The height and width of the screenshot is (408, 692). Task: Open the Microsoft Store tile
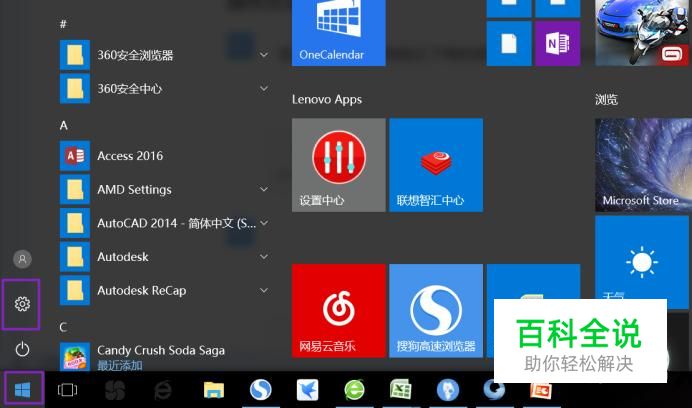(642, 165)
